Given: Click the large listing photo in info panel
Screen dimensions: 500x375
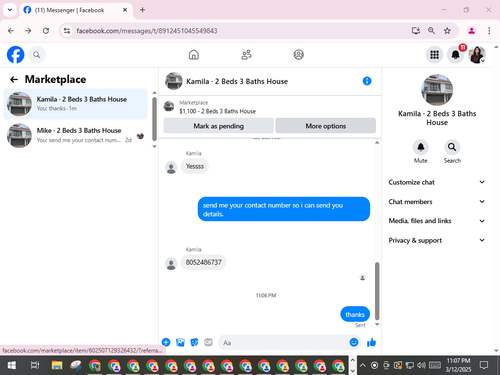Looking at the screenshot, I should coord(437,90).
